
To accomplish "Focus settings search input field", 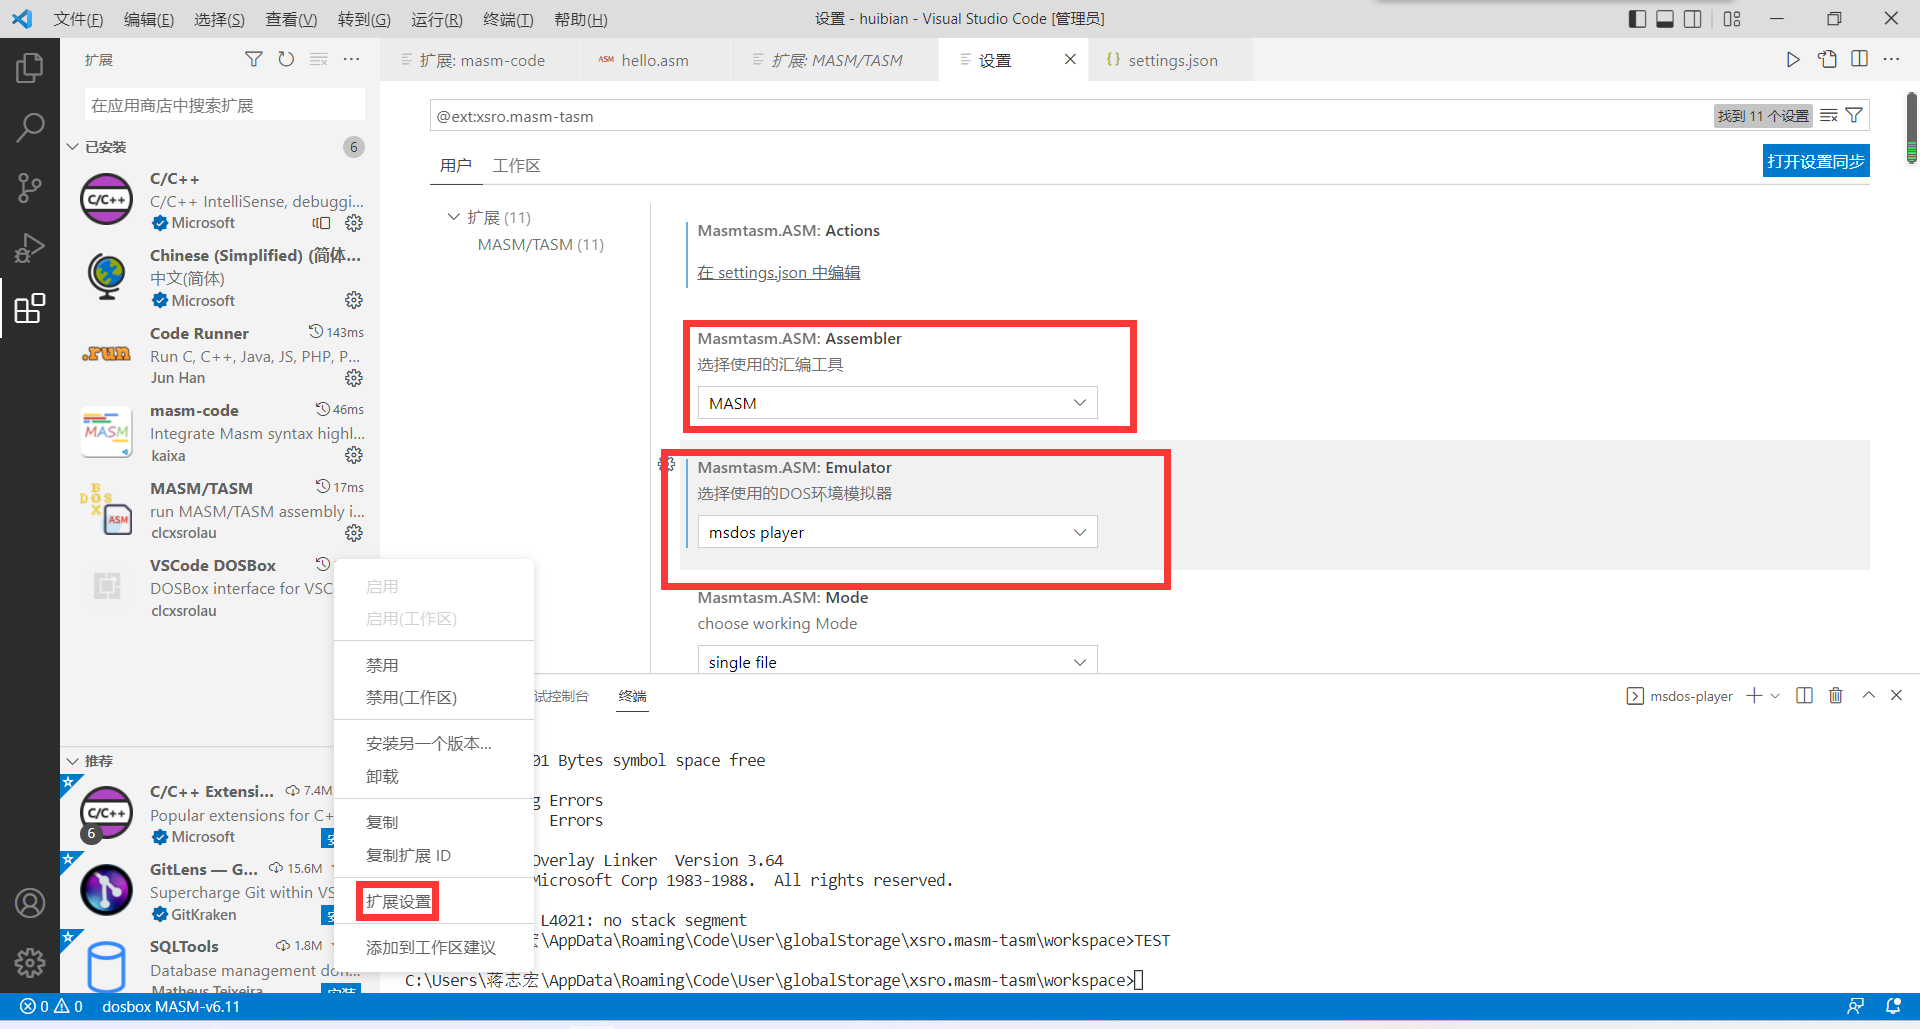I will pyautogui.click(x=1070, y=116).
